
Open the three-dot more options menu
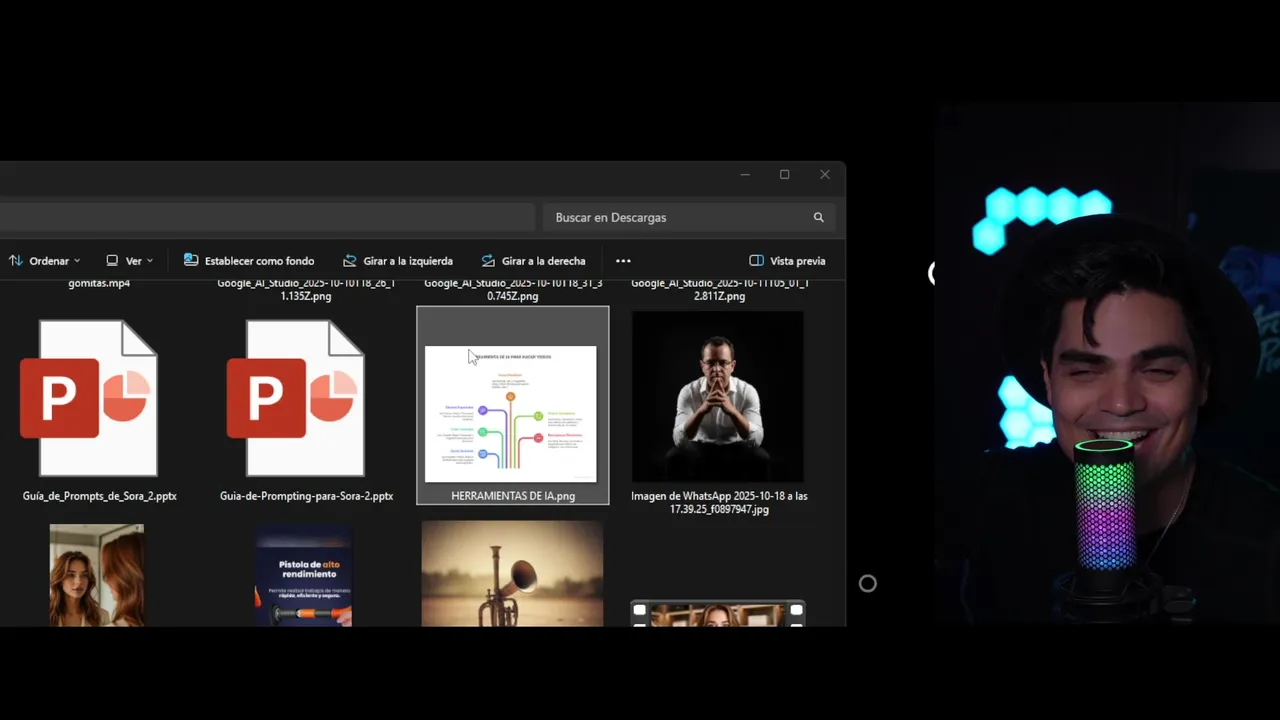pos(623,261)
